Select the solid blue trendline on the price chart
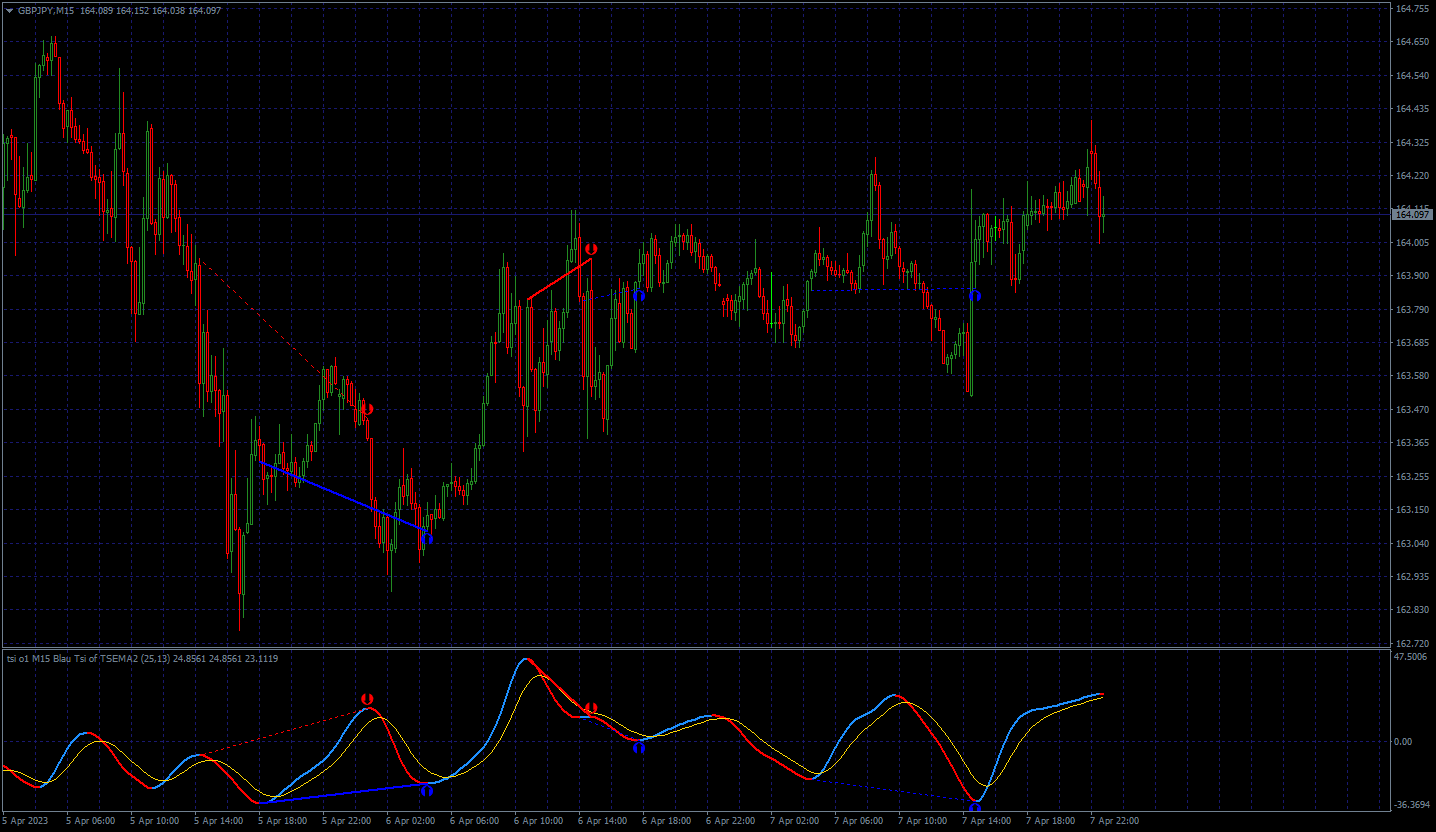 pos(344,495)
